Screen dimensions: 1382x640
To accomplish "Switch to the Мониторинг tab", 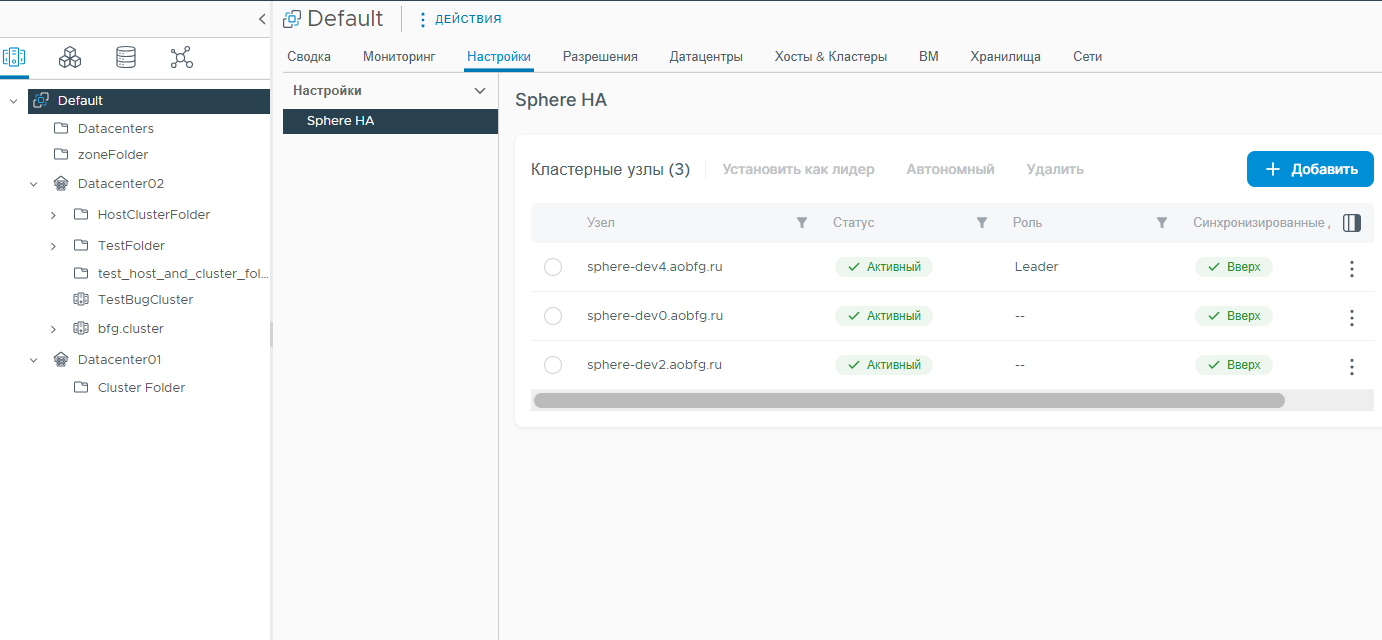I will coord(399,57).
